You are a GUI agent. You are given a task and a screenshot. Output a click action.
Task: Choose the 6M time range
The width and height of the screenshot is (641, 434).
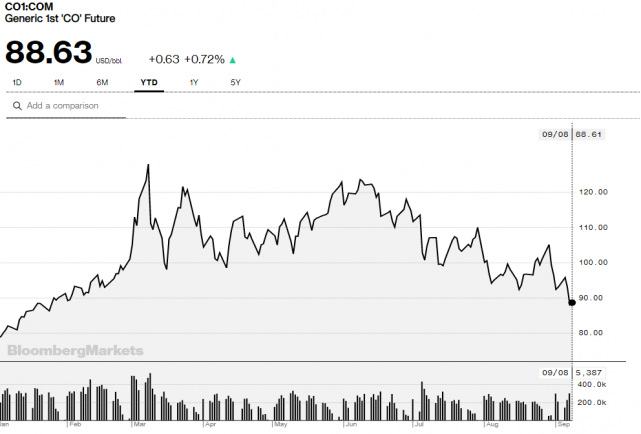tap(102, 81)
